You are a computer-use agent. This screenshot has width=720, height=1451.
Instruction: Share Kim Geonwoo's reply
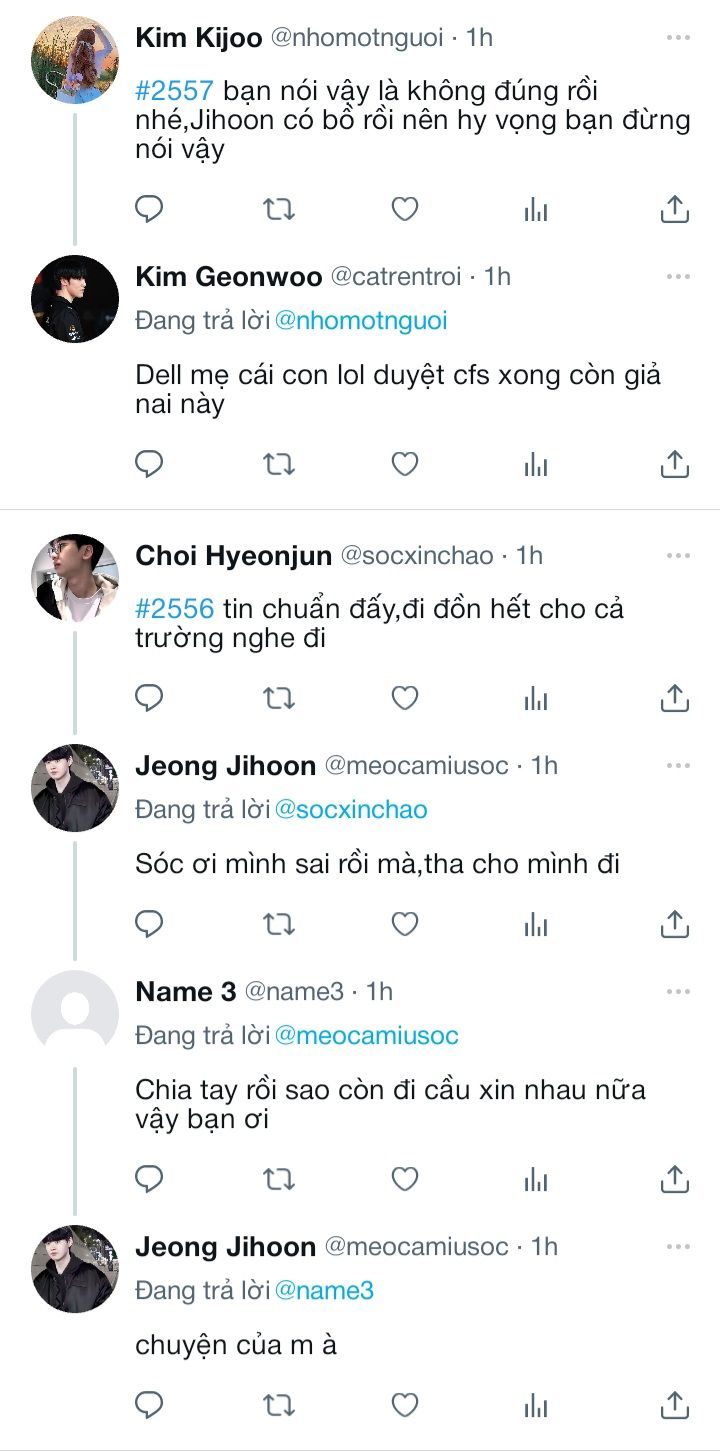(x=675, y=464)
